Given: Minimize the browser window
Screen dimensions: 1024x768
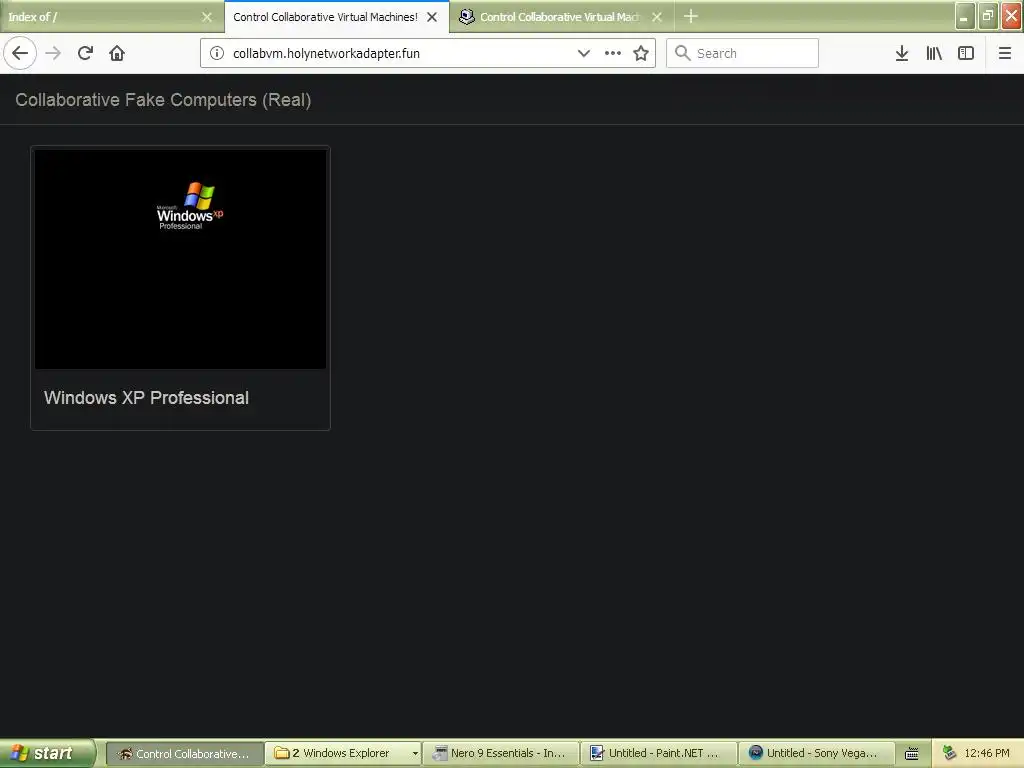Looking at the screenshot, I should pos(965,16).
